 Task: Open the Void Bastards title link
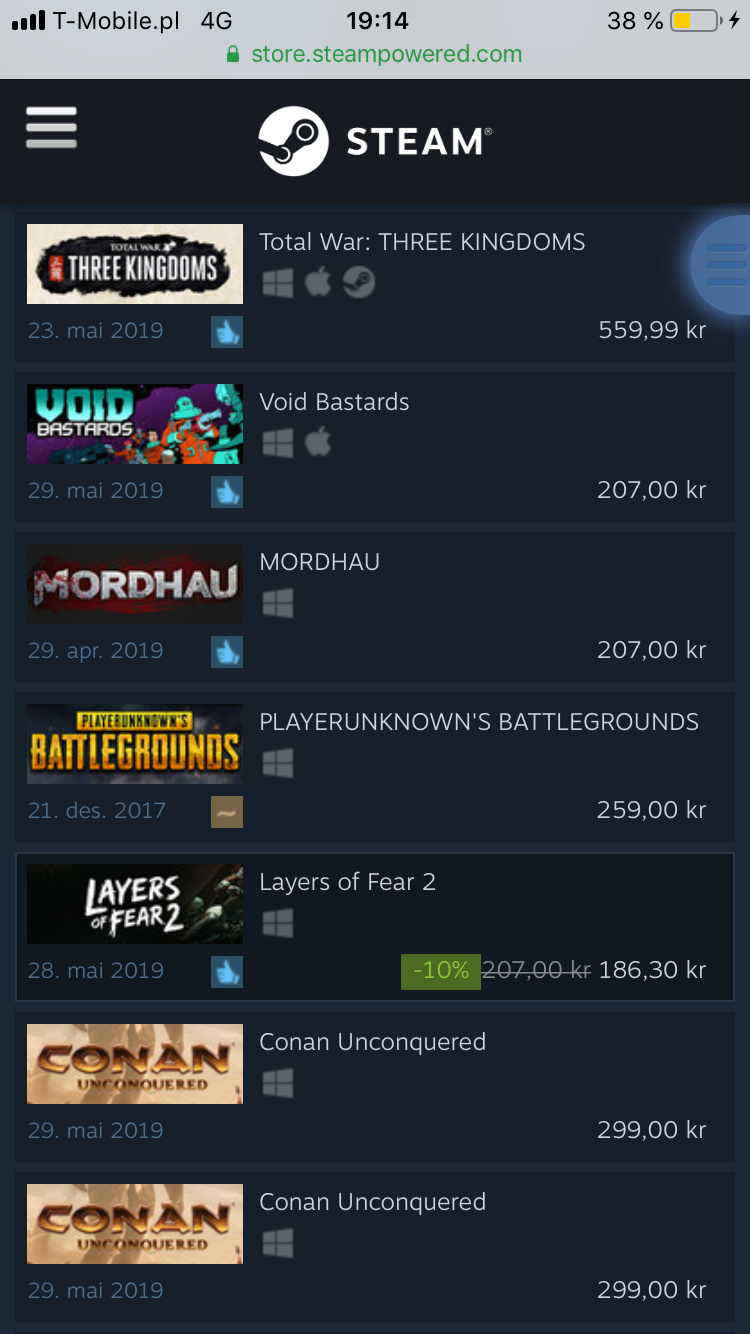click(x=334, y=402)
